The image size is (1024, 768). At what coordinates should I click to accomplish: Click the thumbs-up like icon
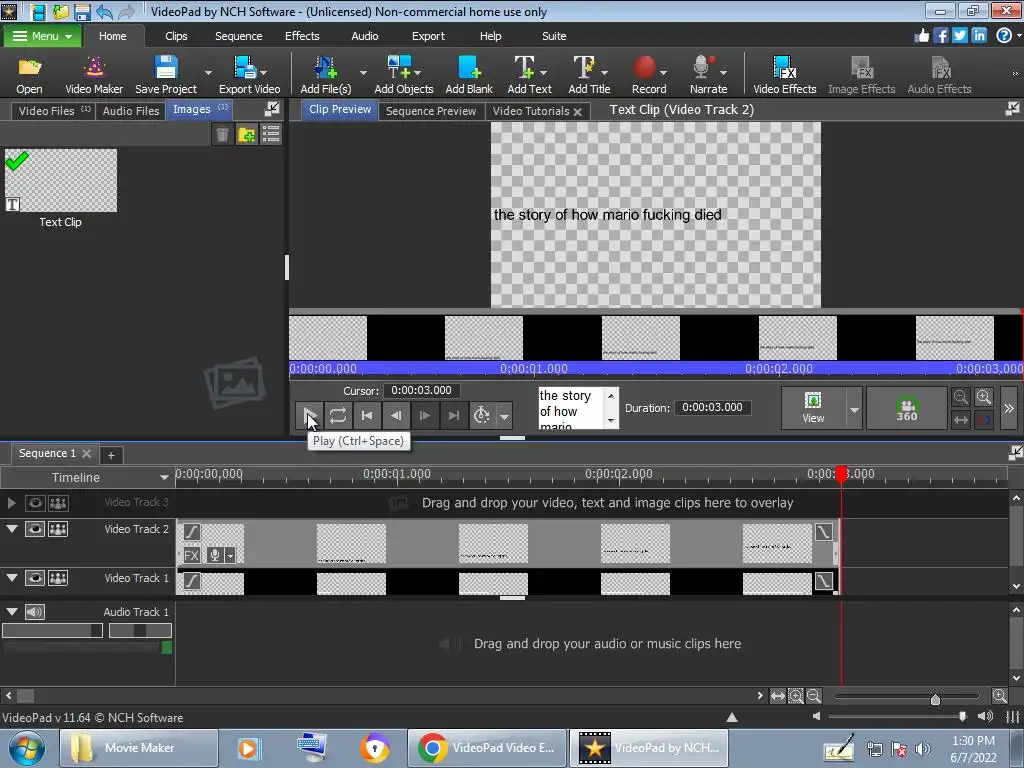tap(921, 35)
